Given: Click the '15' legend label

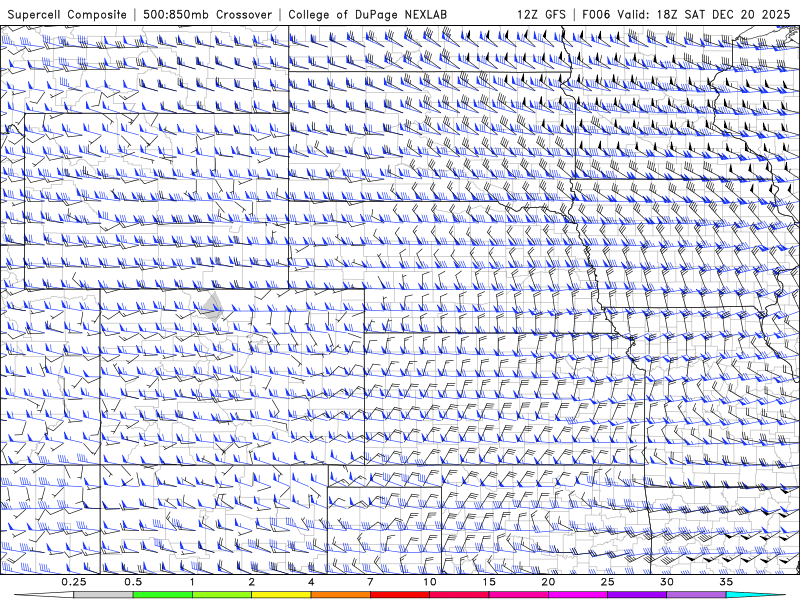Looking at the screenshot, I should 489,582.
